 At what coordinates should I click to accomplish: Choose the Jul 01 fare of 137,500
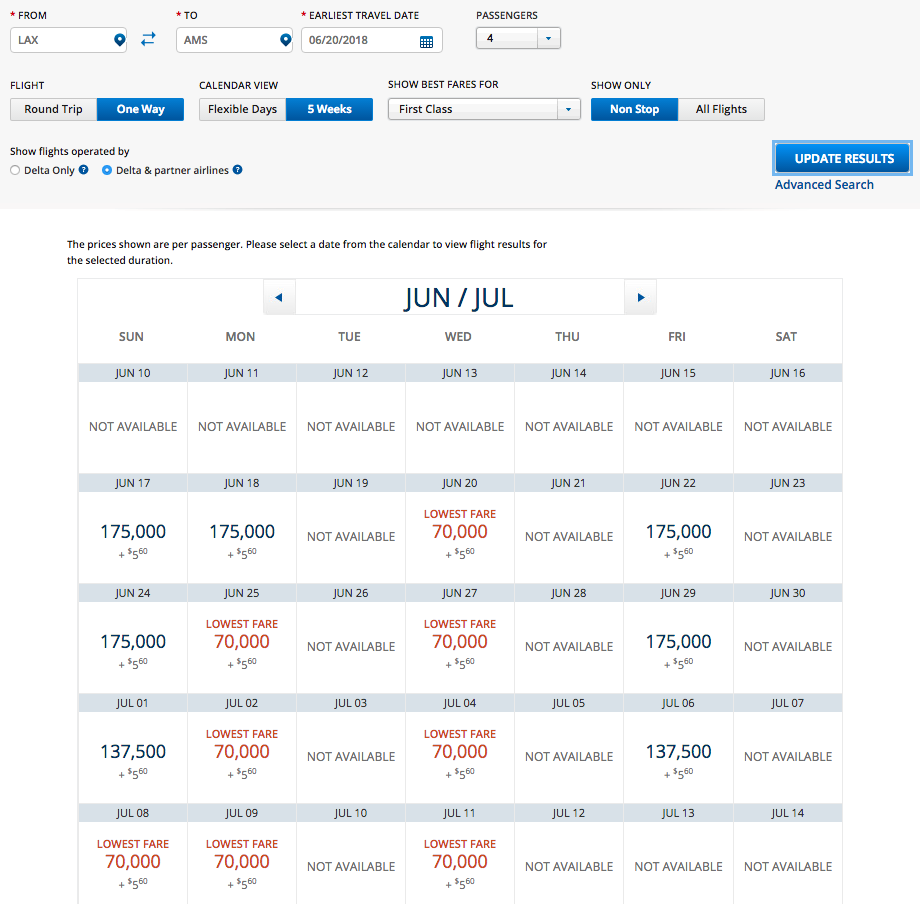(132, 752)
